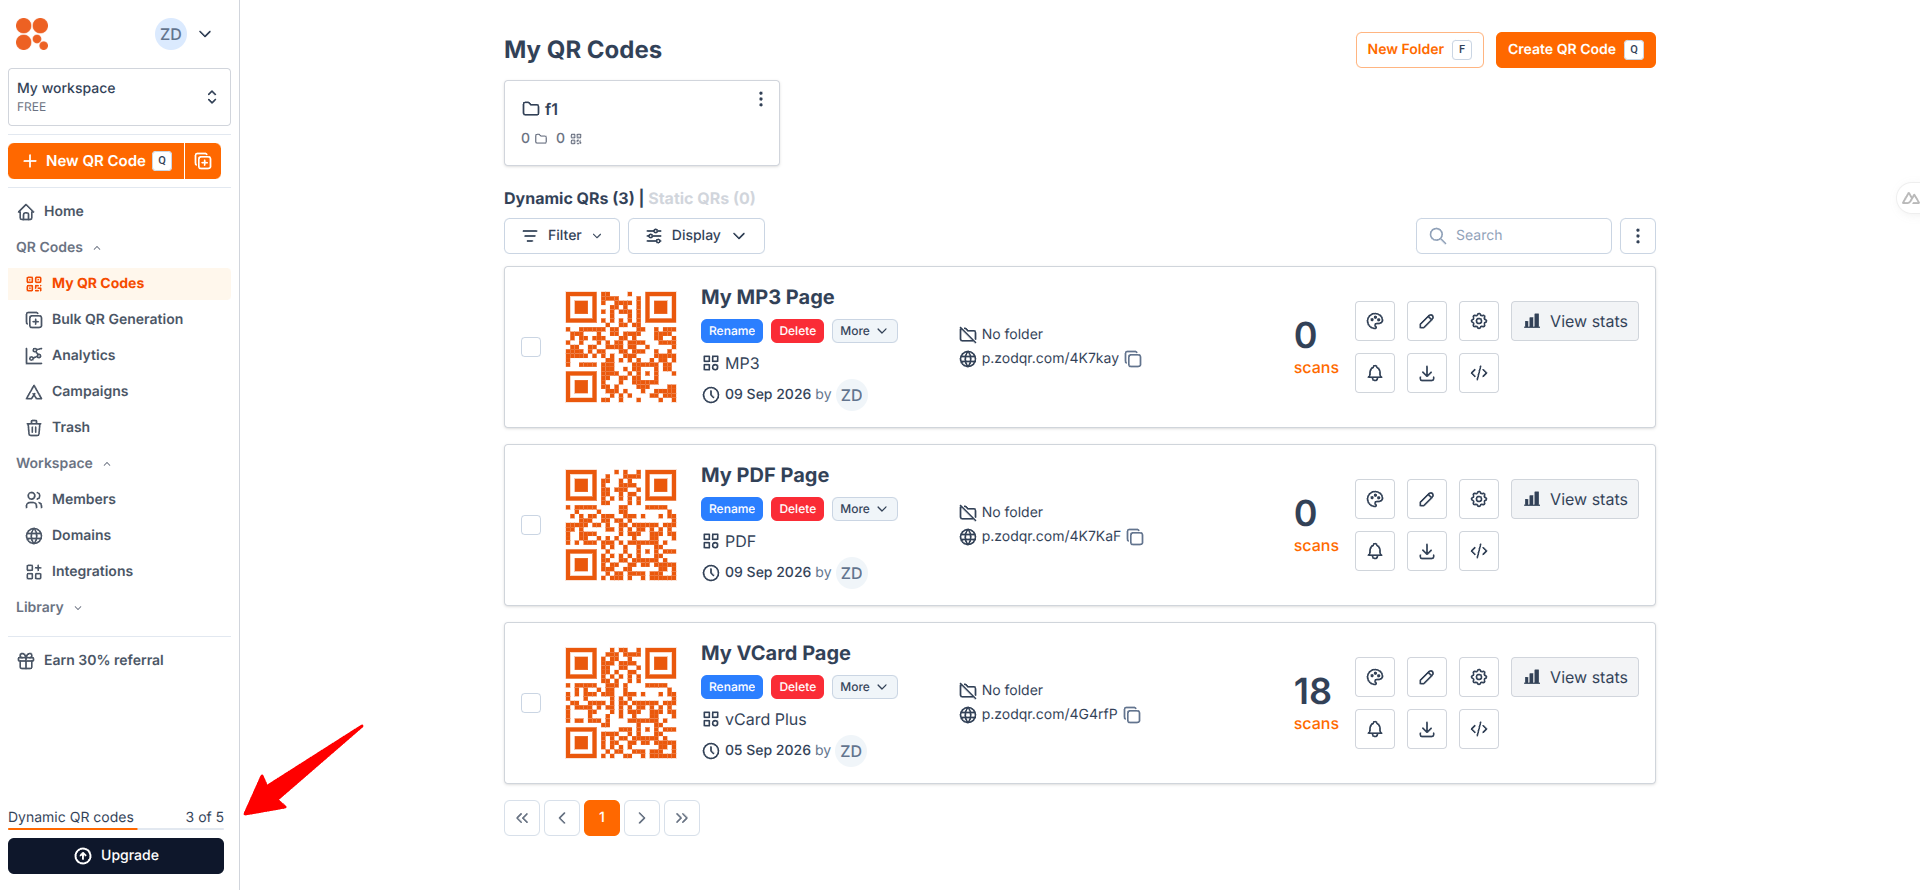The image size is (1920, 890).
Task: Go to Home in the sidebar
Action: tap(119, 211)
